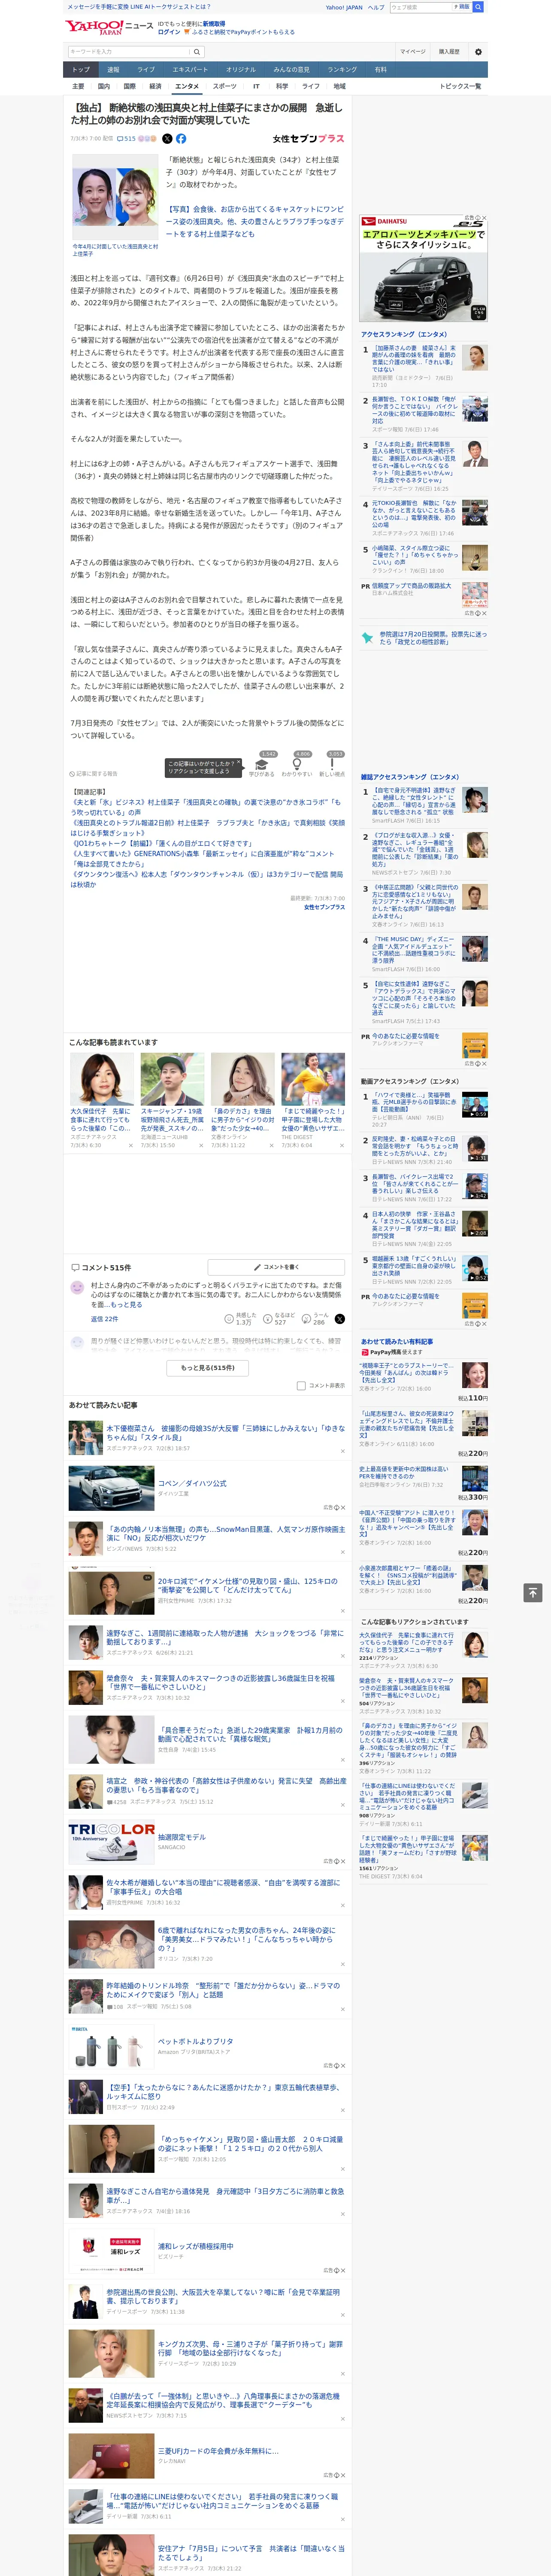Open the 参院選は7月20日投開票 banner link
The height and width of the screenshot is (2576, 551).
(x=424, y=638)
